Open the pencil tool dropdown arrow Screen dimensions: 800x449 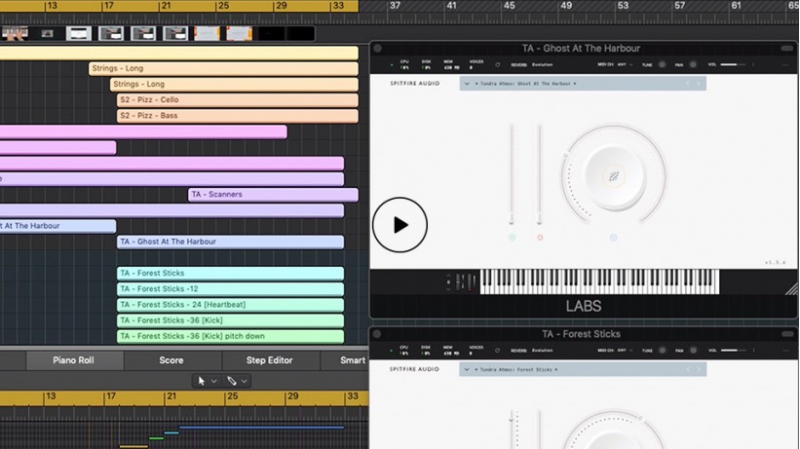click(244, 381)
